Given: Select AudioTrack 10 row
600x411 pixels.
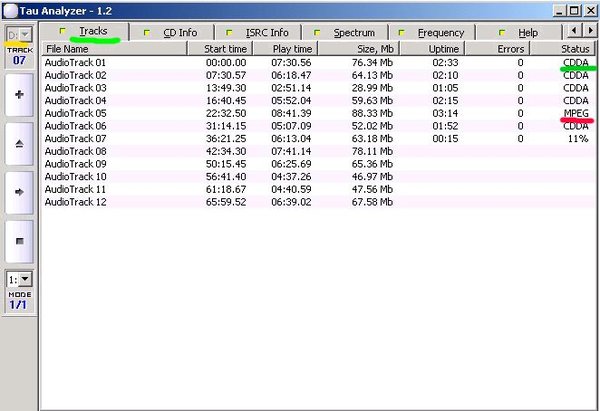Looking at the screenshot, I should coord(318,176).
